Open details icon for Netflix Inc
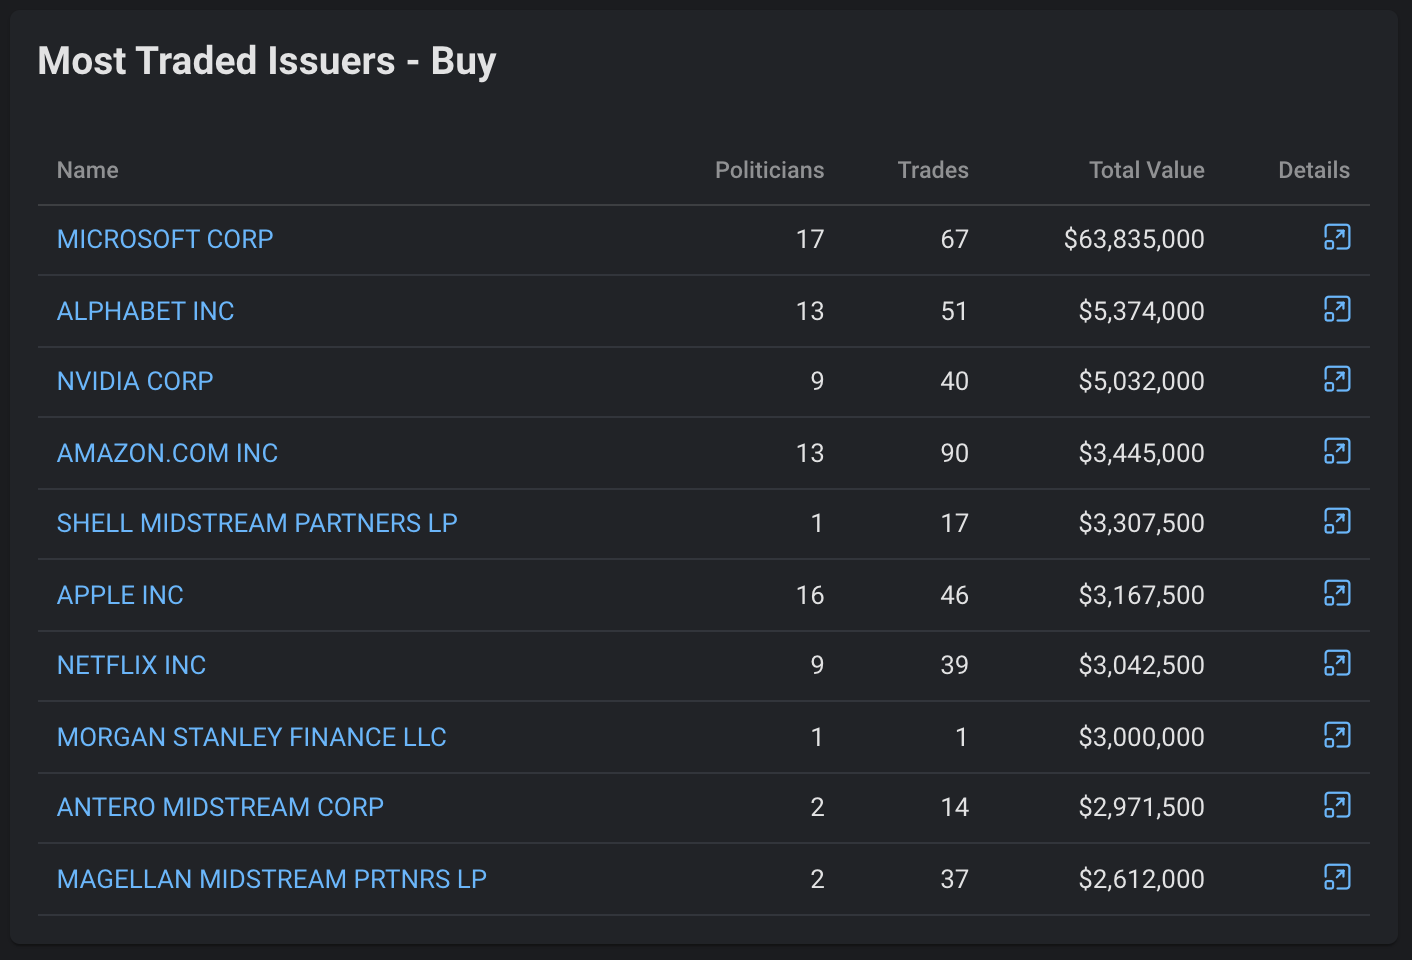The image size is (1412, 960). point(1337,664)
